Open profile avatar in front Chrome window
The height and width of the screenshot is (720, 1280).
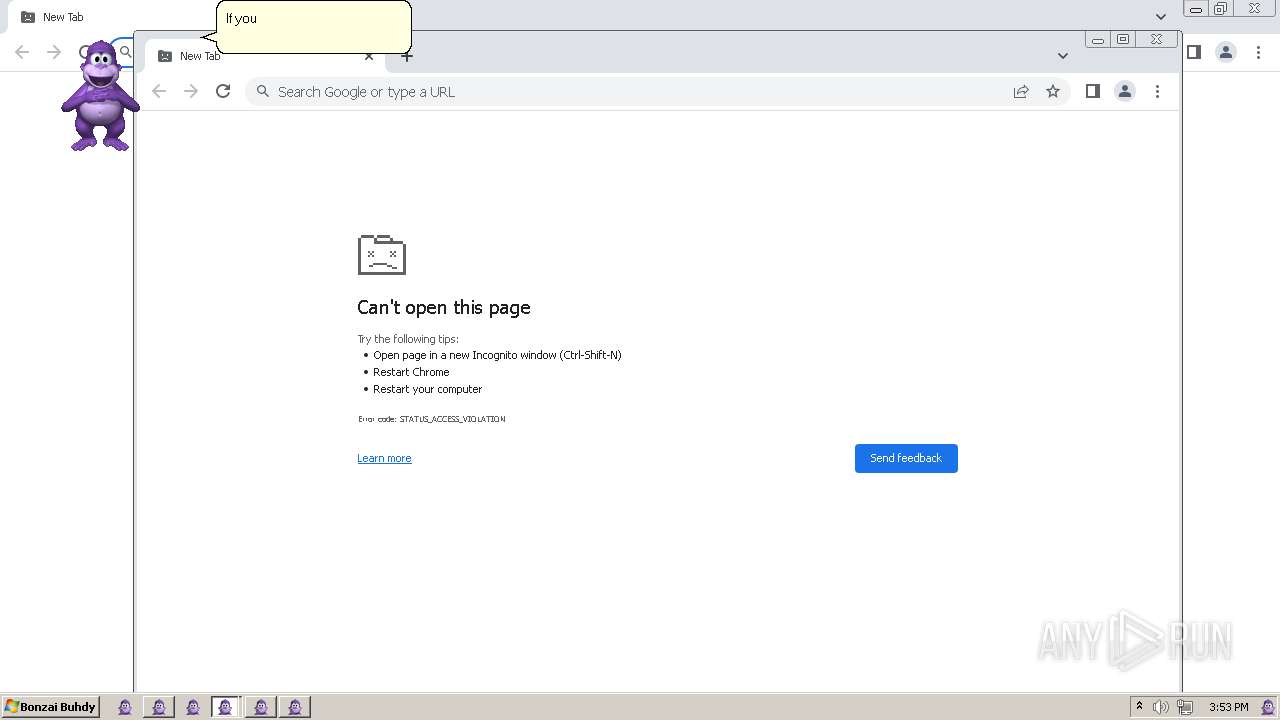pyautogui.click(x=1125, y=91)
